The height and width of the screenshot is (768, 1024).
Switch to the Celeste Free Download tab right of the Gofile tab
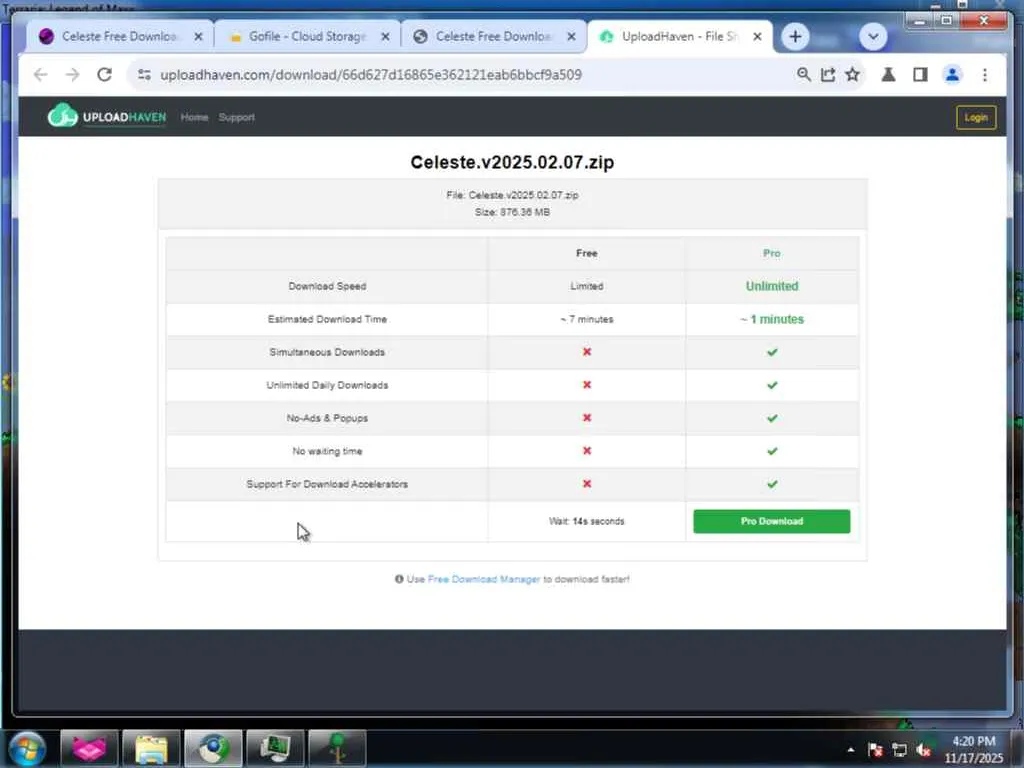(494, 37)
